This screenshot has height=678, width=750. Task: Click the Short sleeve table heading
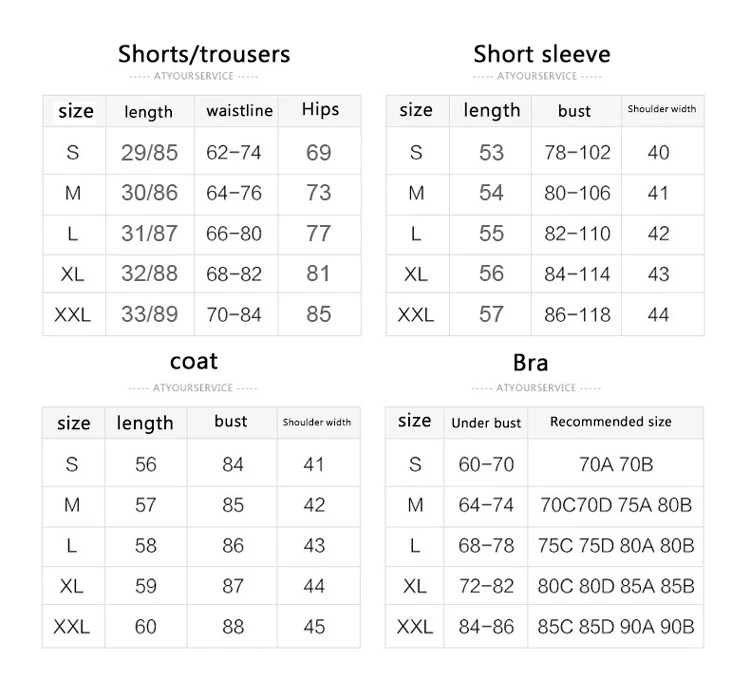pos(542,54)
